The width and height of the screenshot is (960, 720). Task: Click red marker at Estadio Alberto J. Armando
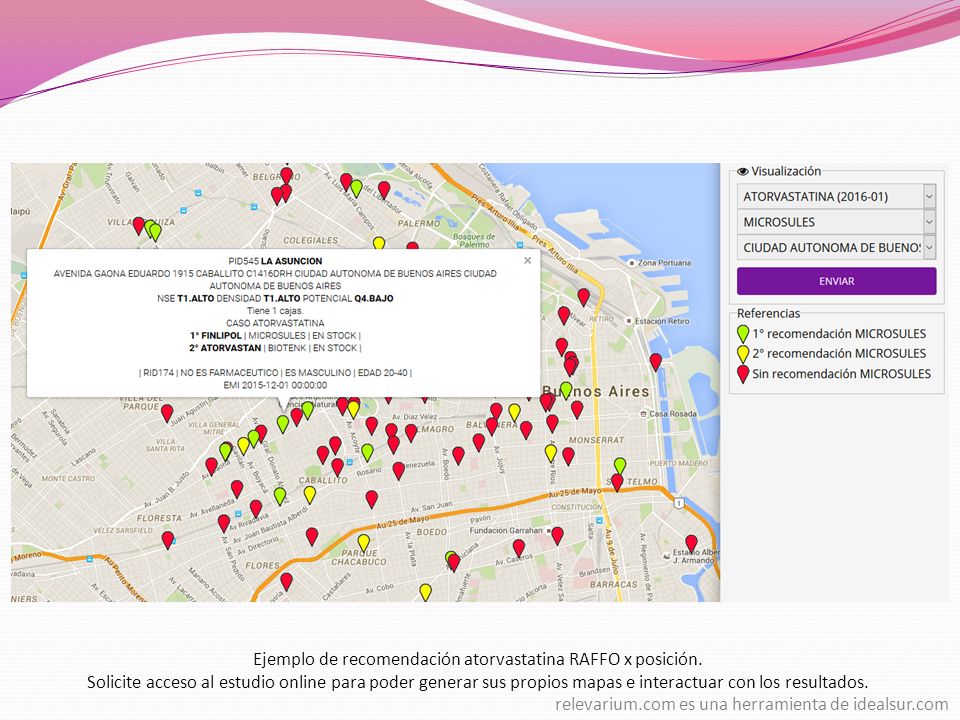pyautogui.click(x=691, y=543)
